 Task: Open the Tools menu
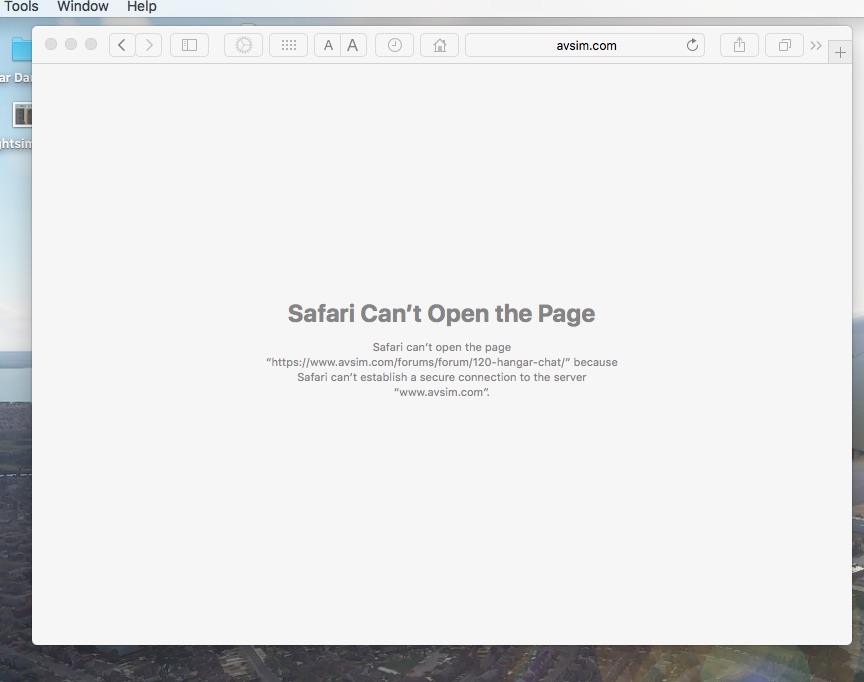[x=20, y=7]
